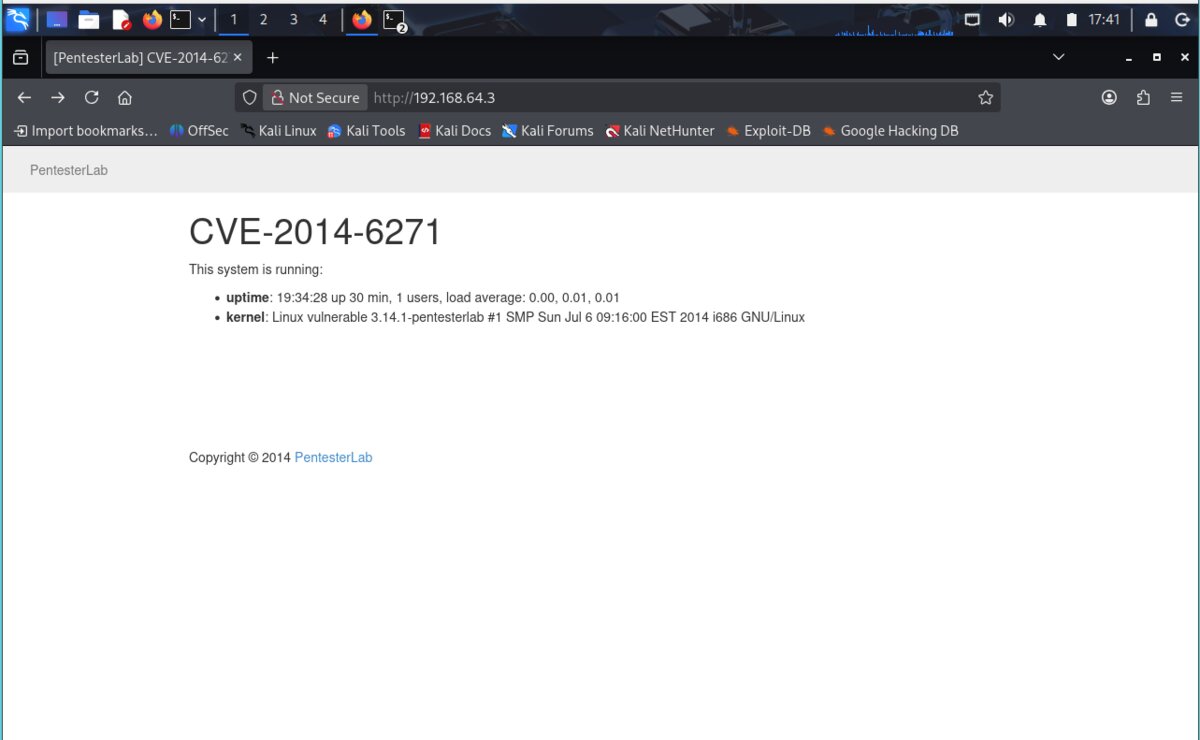Reload the current page
1200x740 pixels.
pyautogui.click(x=91, y=97)
